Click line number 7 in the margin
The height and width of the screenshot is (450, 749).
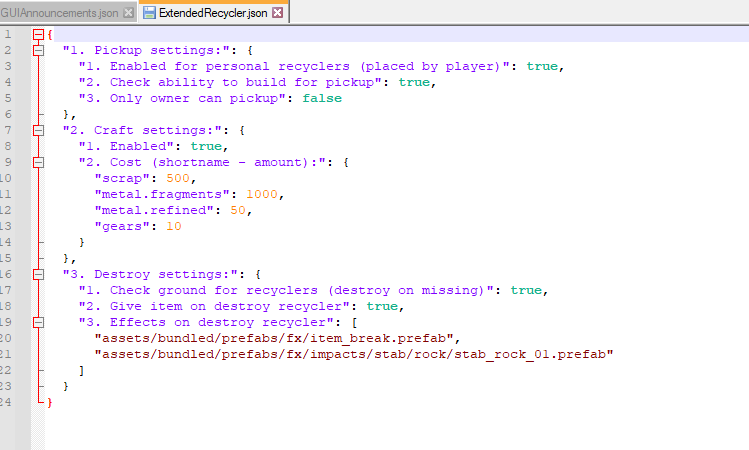[8, 130]
